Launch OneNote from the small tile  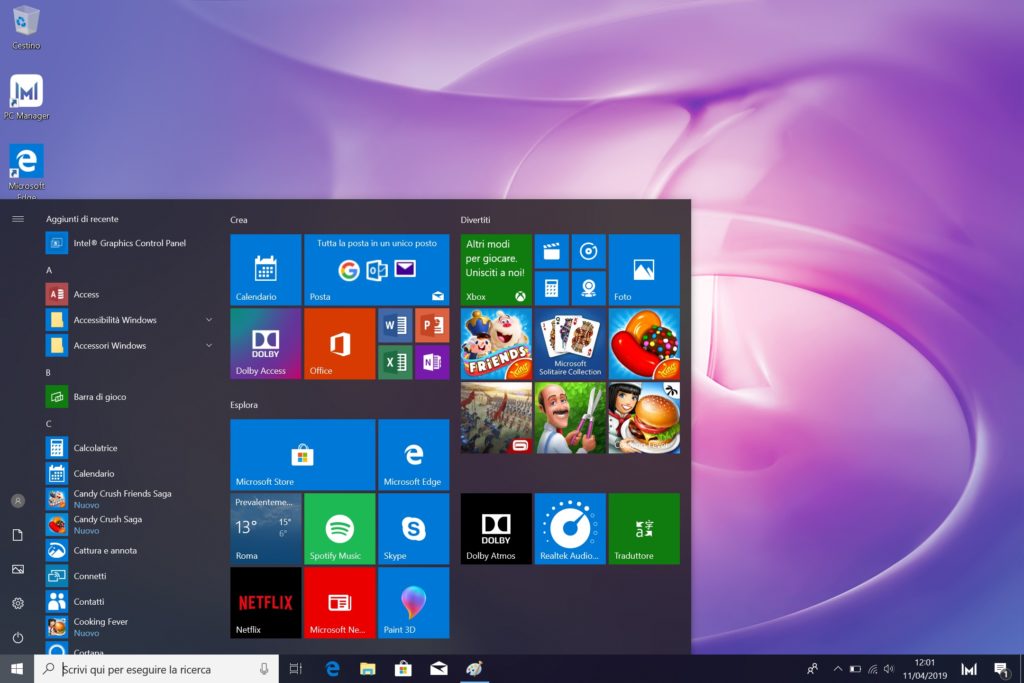(x=432, y=362)
